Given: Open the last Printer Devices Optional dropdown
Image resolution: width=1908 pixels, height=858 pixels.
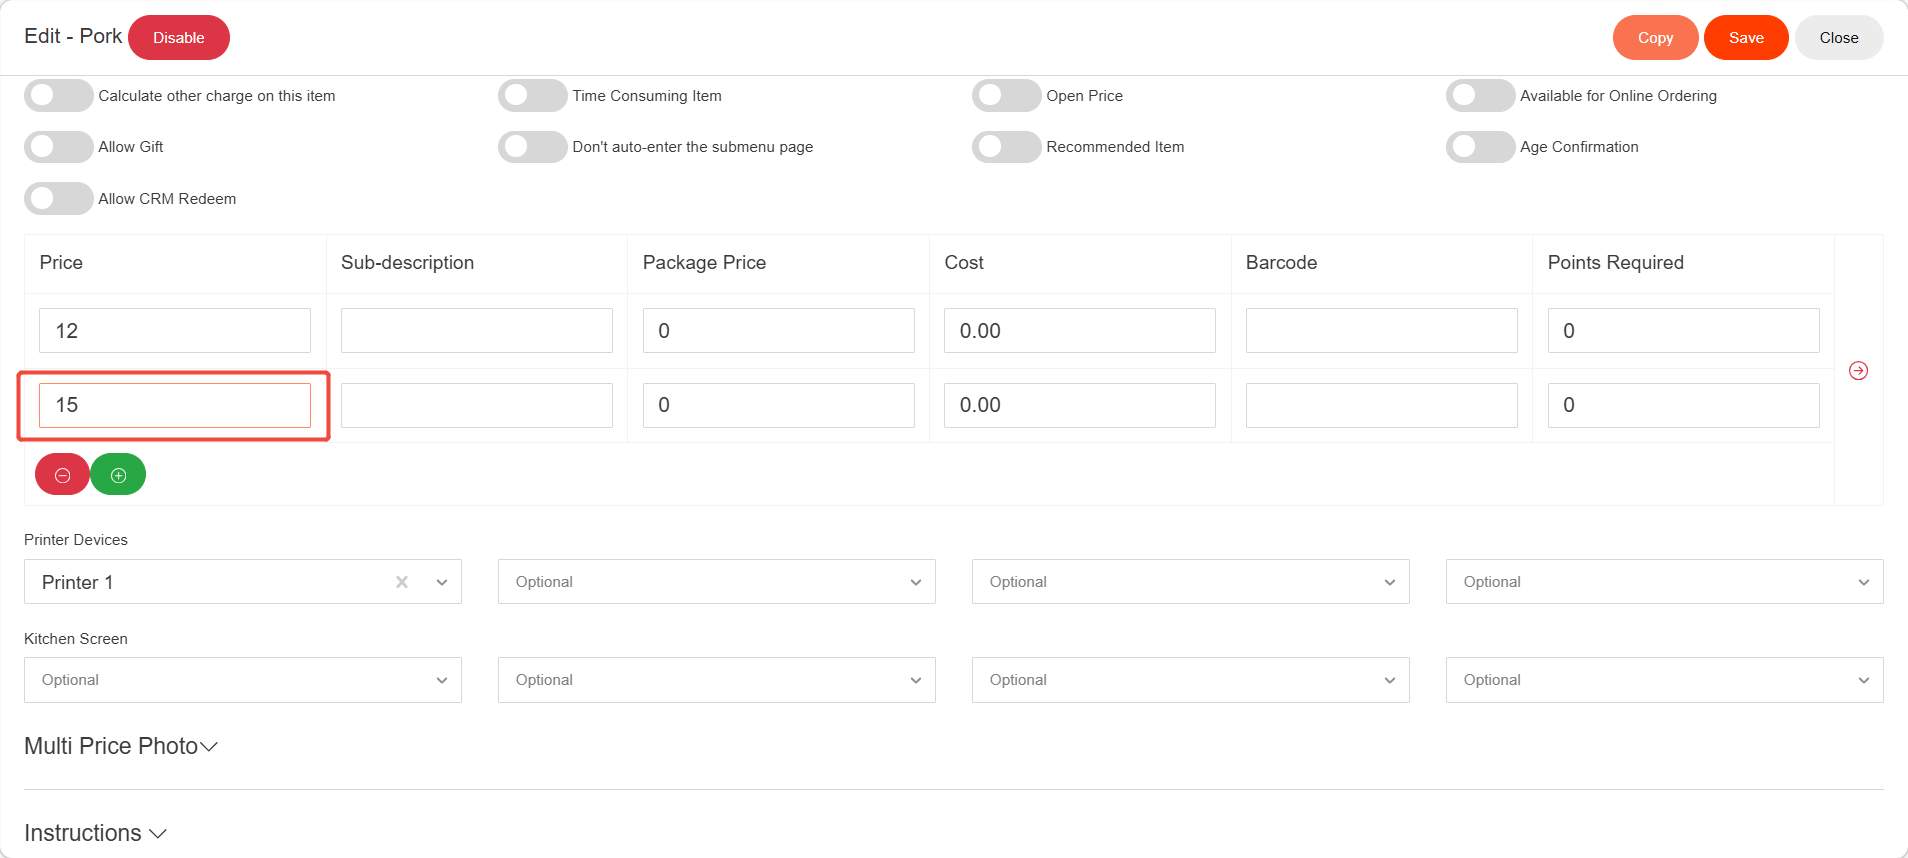Looking at the screenshot, I should coord(1664,582).
